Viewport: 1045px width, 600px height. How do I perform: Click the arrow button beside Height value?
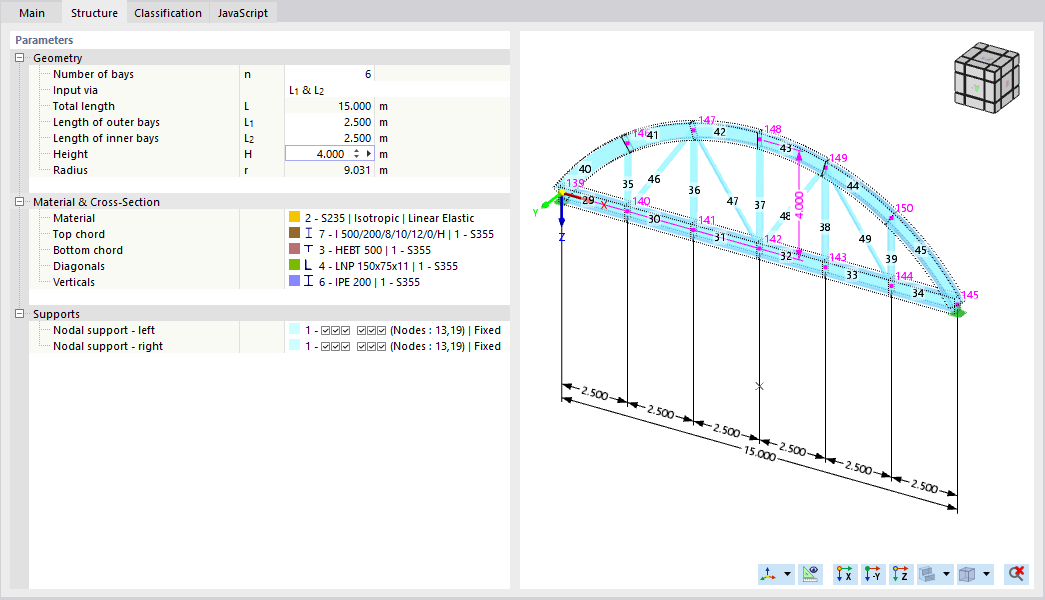pos(369,154)
